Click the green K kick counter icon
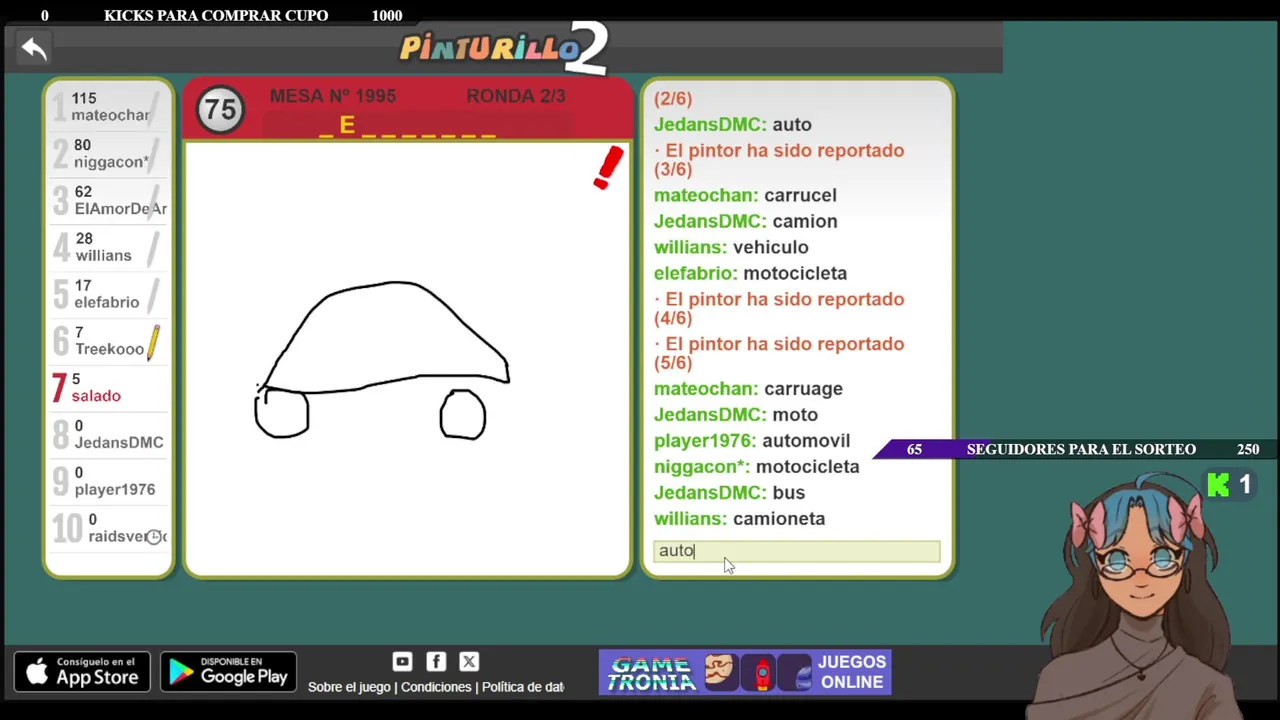 pos(1218,486)
